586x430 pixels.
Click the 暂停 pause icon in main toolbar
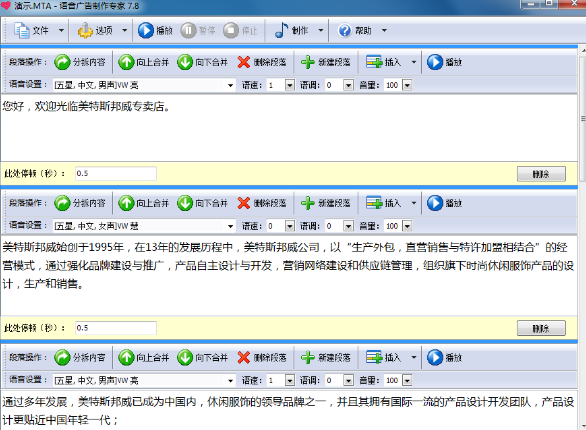[188, 30]
